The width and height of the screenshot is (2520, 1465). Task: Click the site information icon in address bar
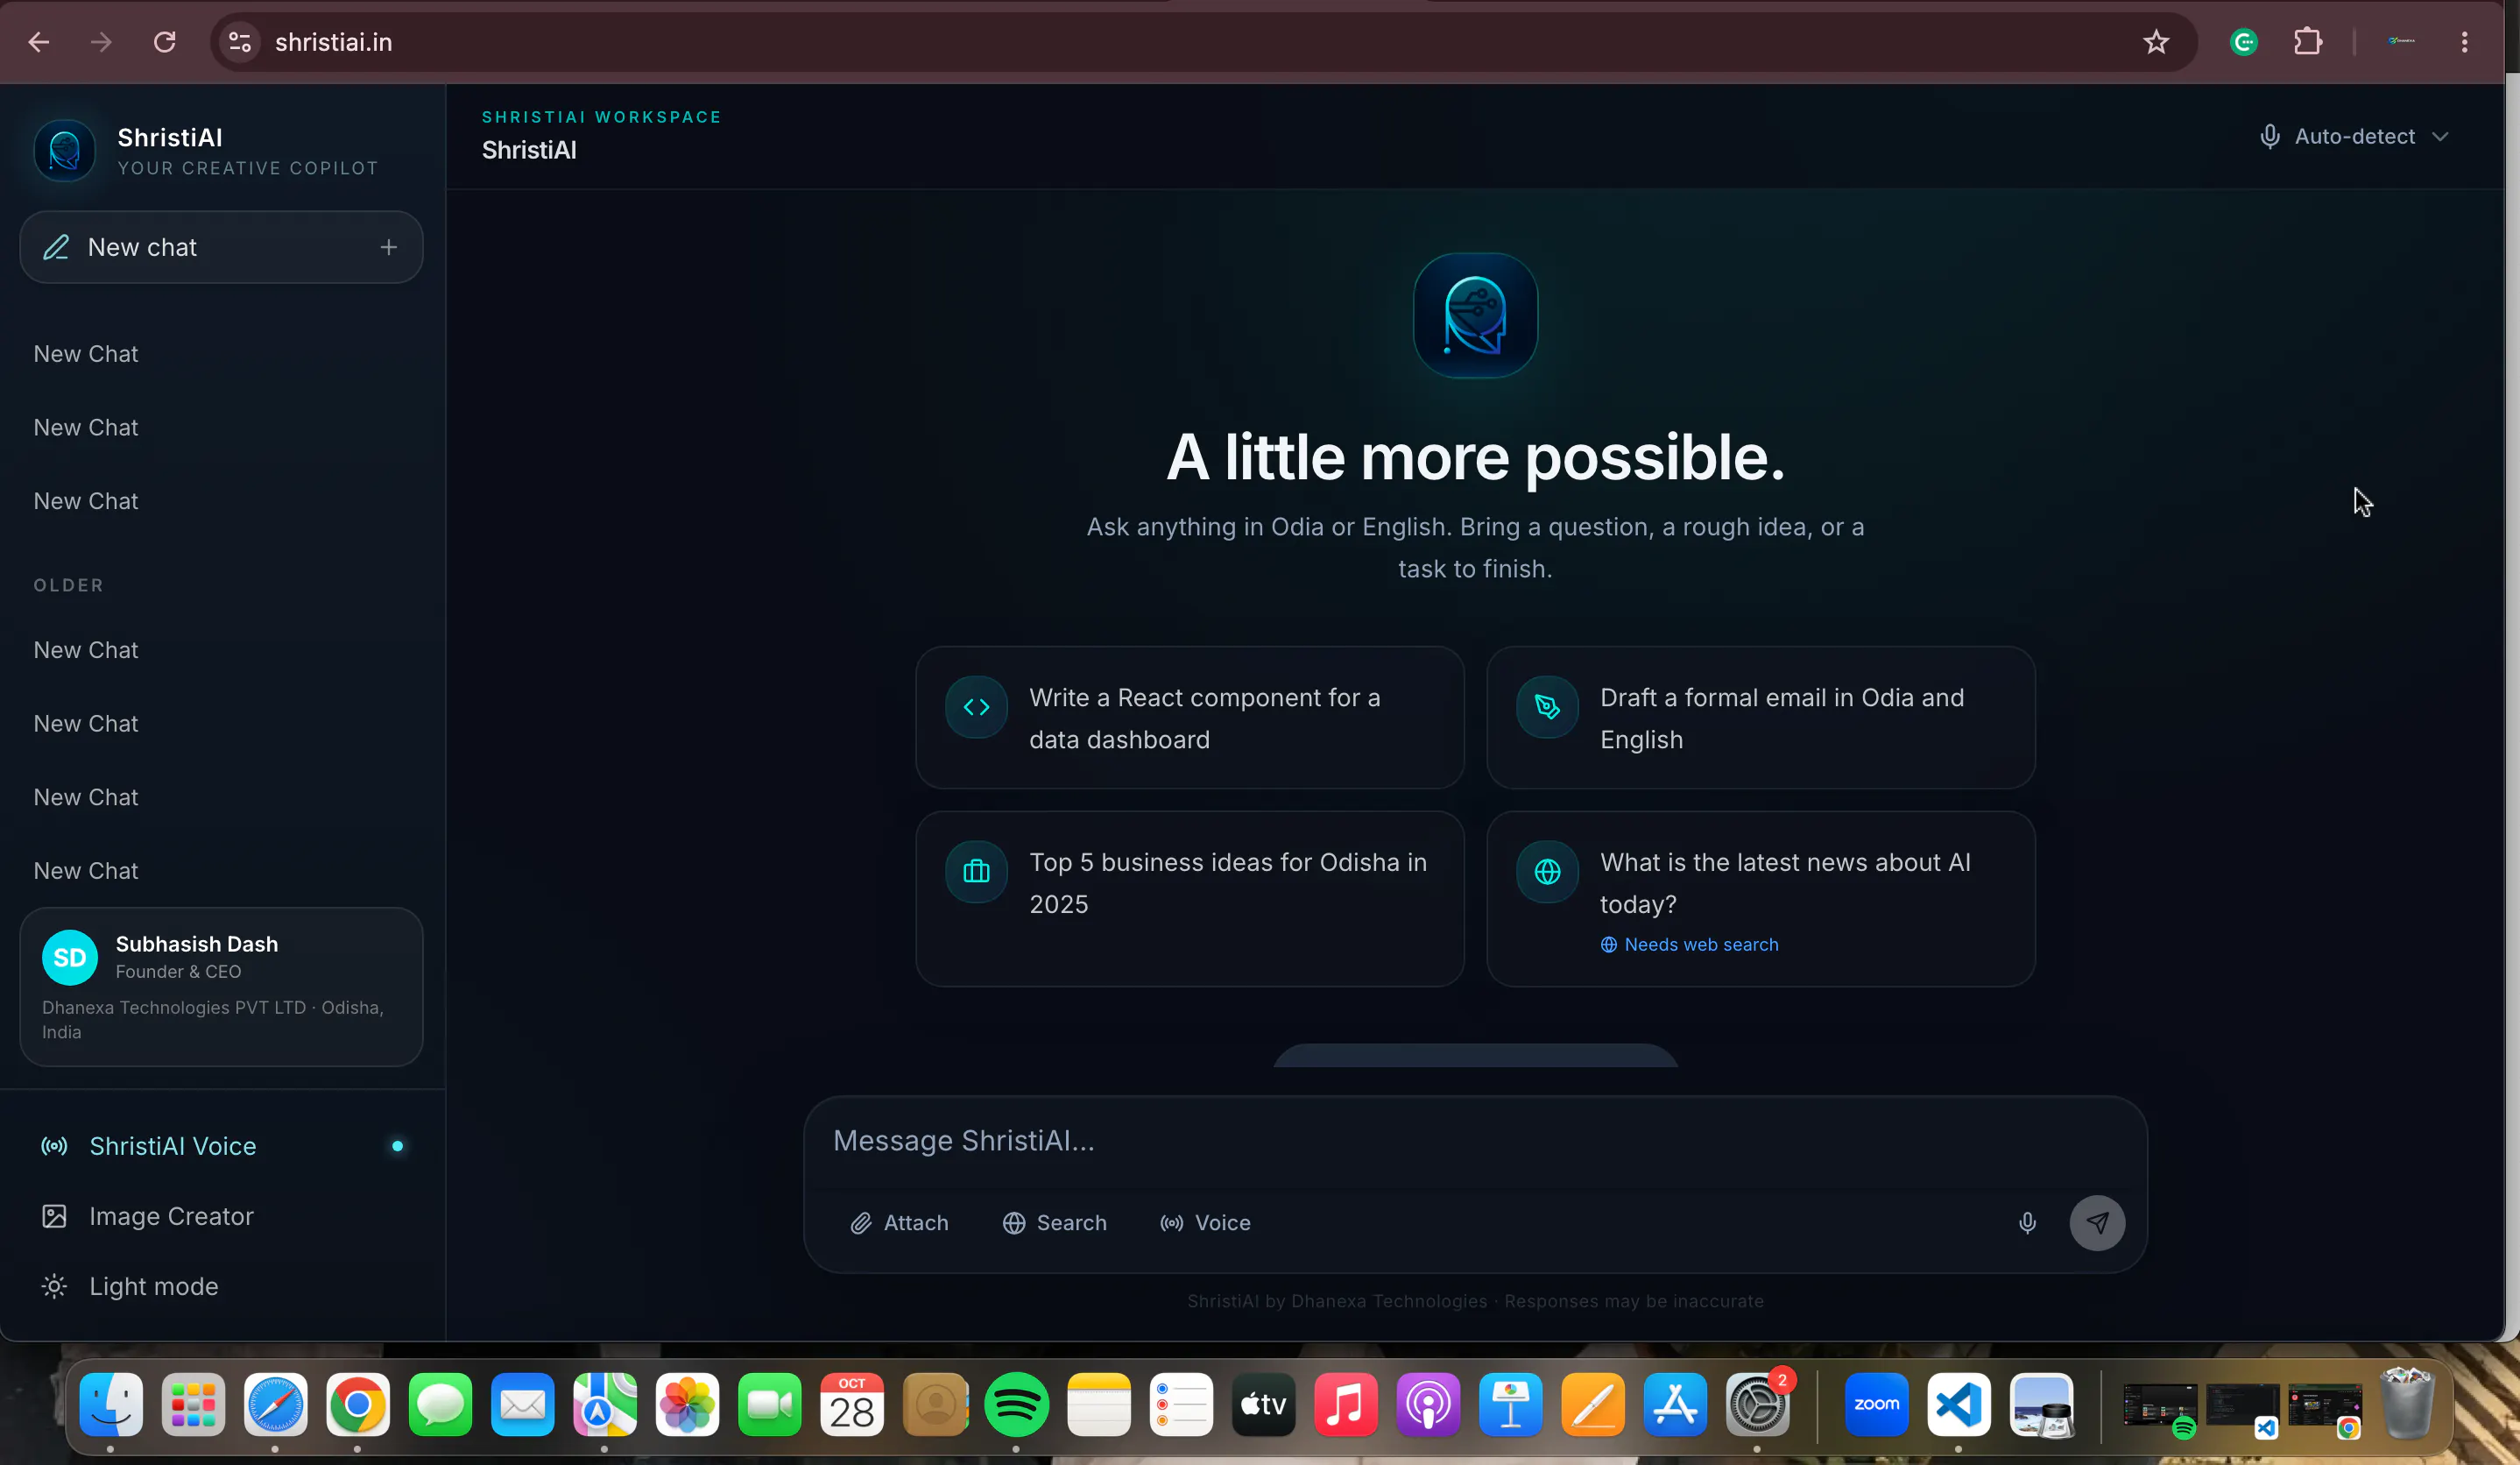point(240,42)
